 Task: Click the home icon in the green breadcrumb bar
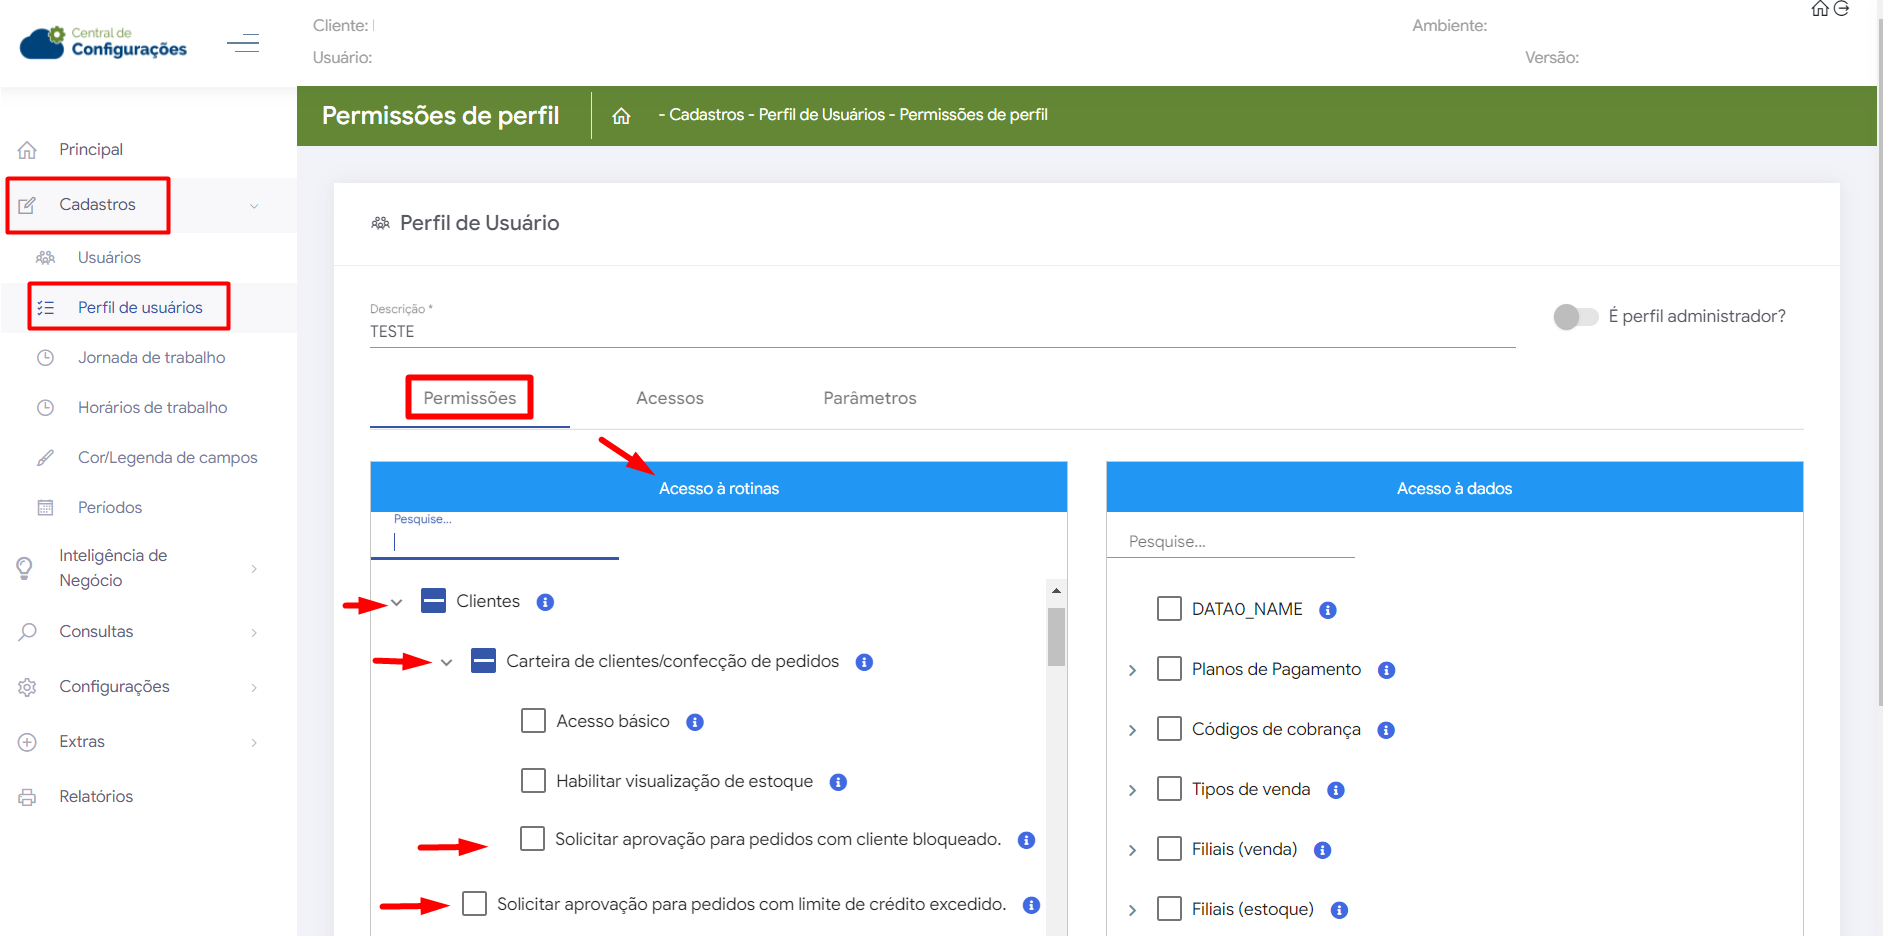point(621,116)
